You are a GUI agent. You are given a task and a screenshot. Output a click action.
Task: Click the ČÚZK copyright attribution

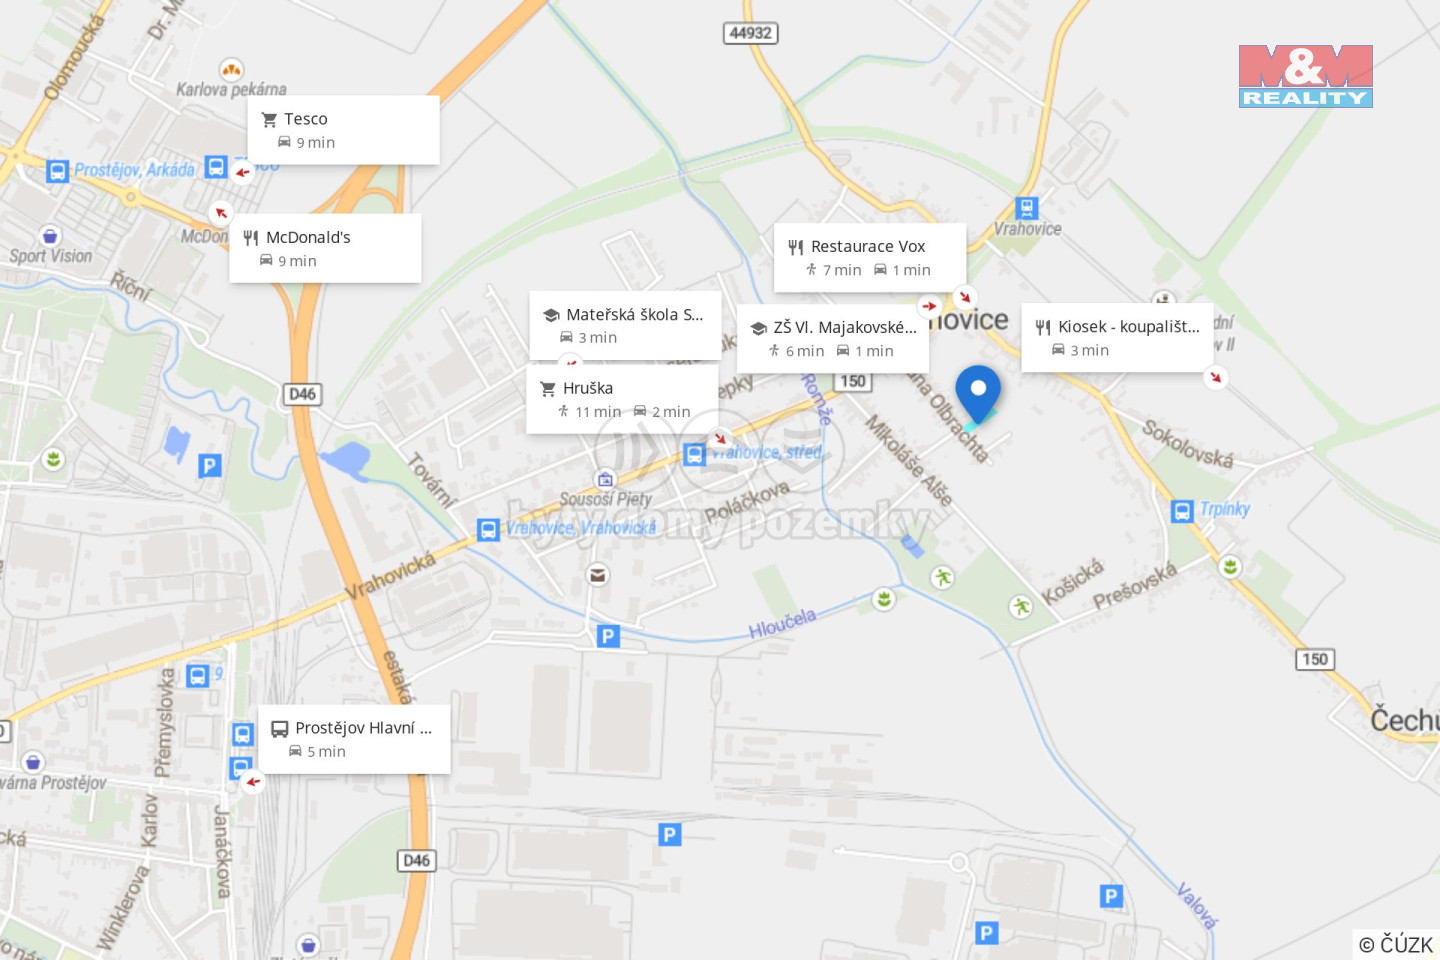tap(1396, 944)
